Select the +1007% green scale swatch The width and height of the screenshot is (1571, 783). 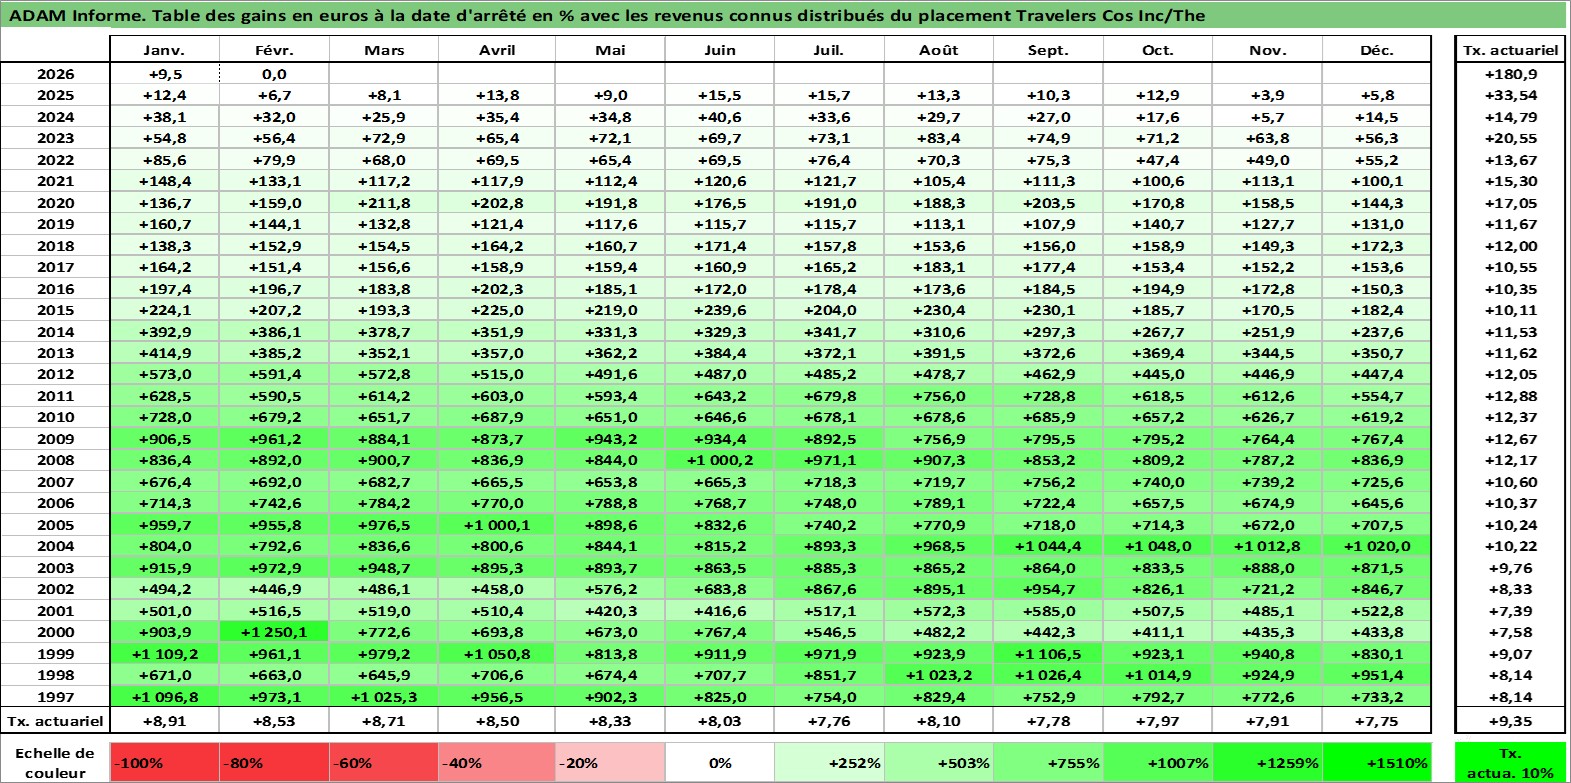(x=1158, y=762)
